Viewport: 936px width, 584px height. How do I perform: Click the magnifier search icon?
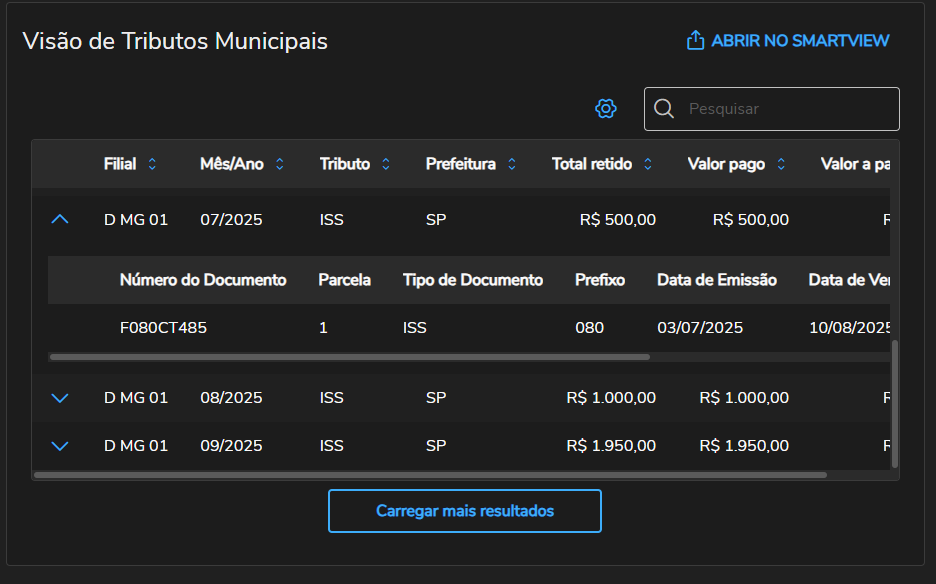click(663, 109)
